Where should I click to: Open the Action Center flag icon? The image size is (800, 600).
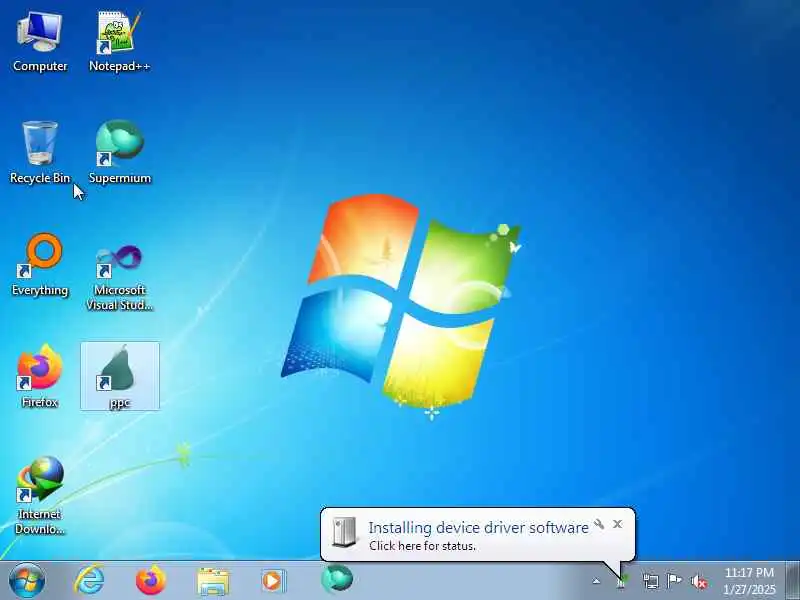click(x=674, y=581)
